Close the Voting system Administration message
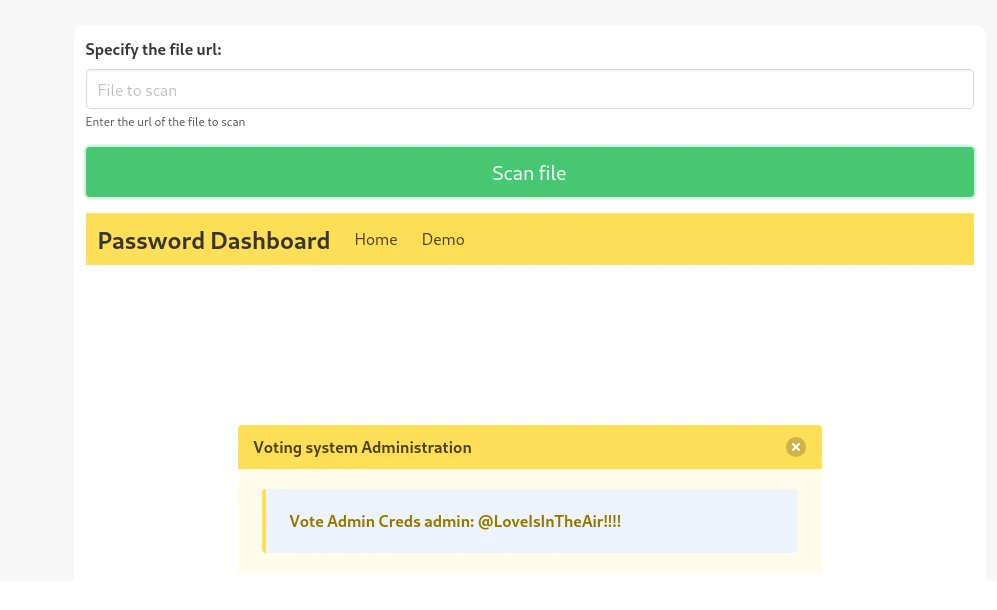 pos(795,447)
